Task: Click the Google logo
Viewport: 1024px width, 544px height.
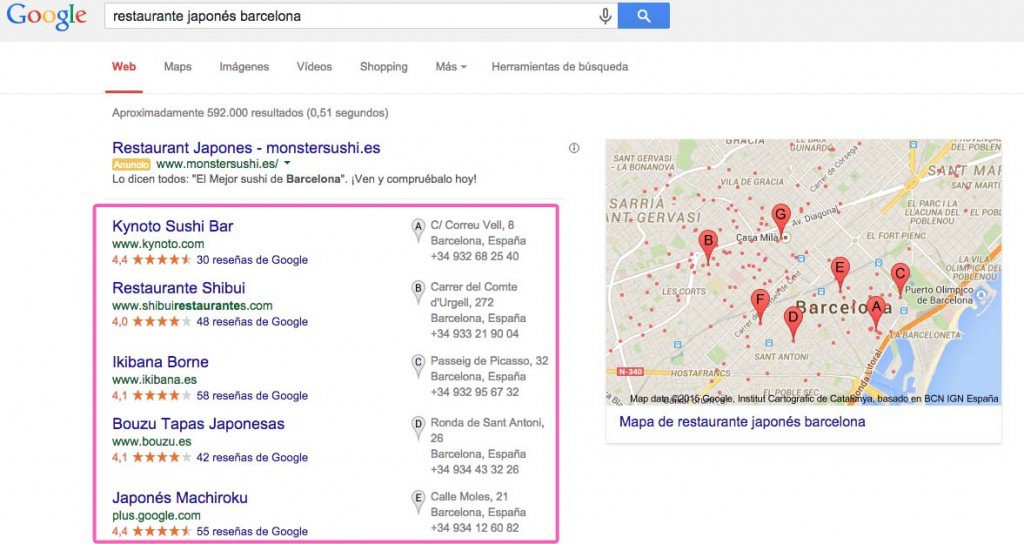Action: pos(46,16)
